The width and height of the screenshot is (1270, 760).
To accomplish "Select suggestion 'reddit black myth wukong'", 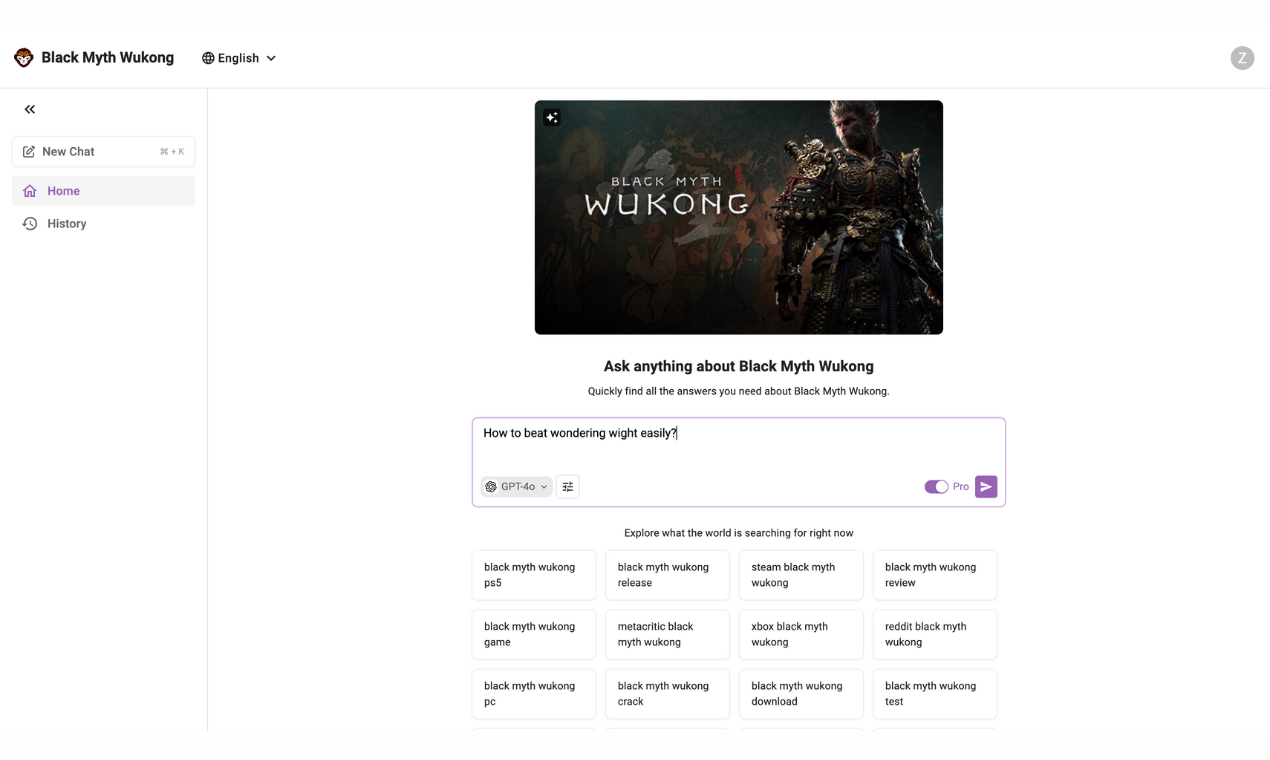I will click(935, 635).
